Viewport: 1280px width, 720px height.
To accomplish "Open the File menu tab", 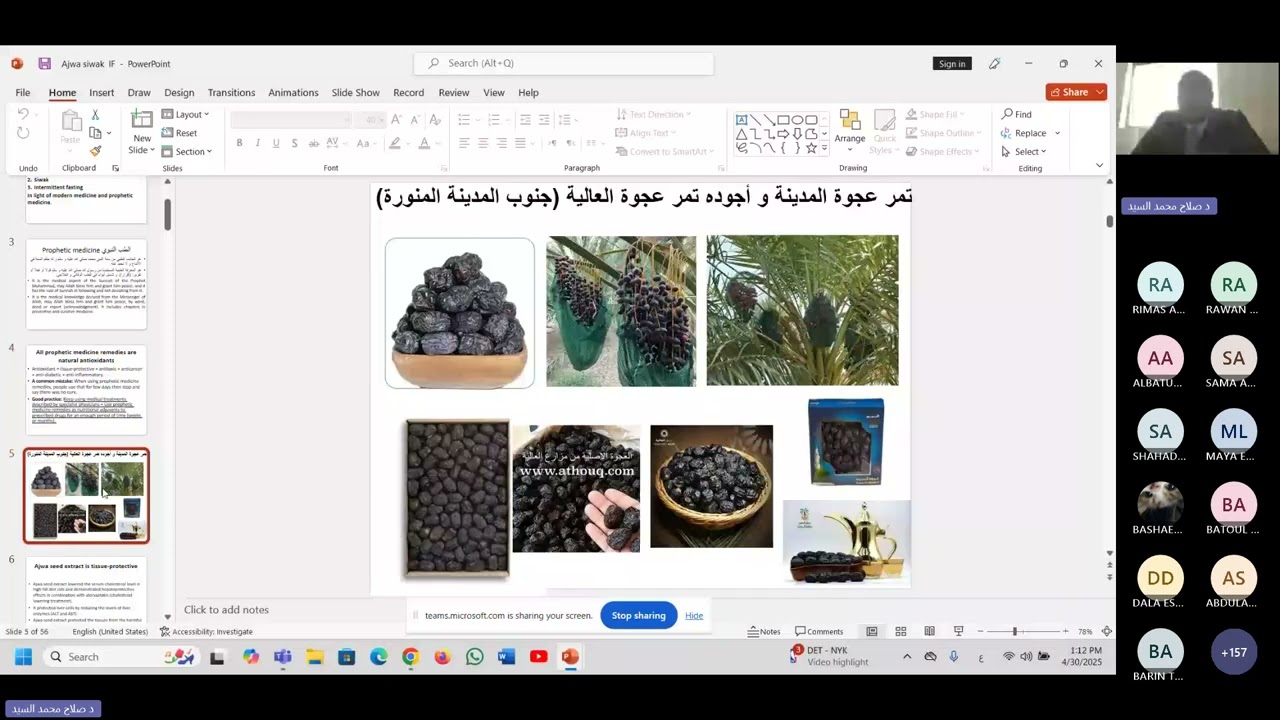I will (x=22, y=92).
